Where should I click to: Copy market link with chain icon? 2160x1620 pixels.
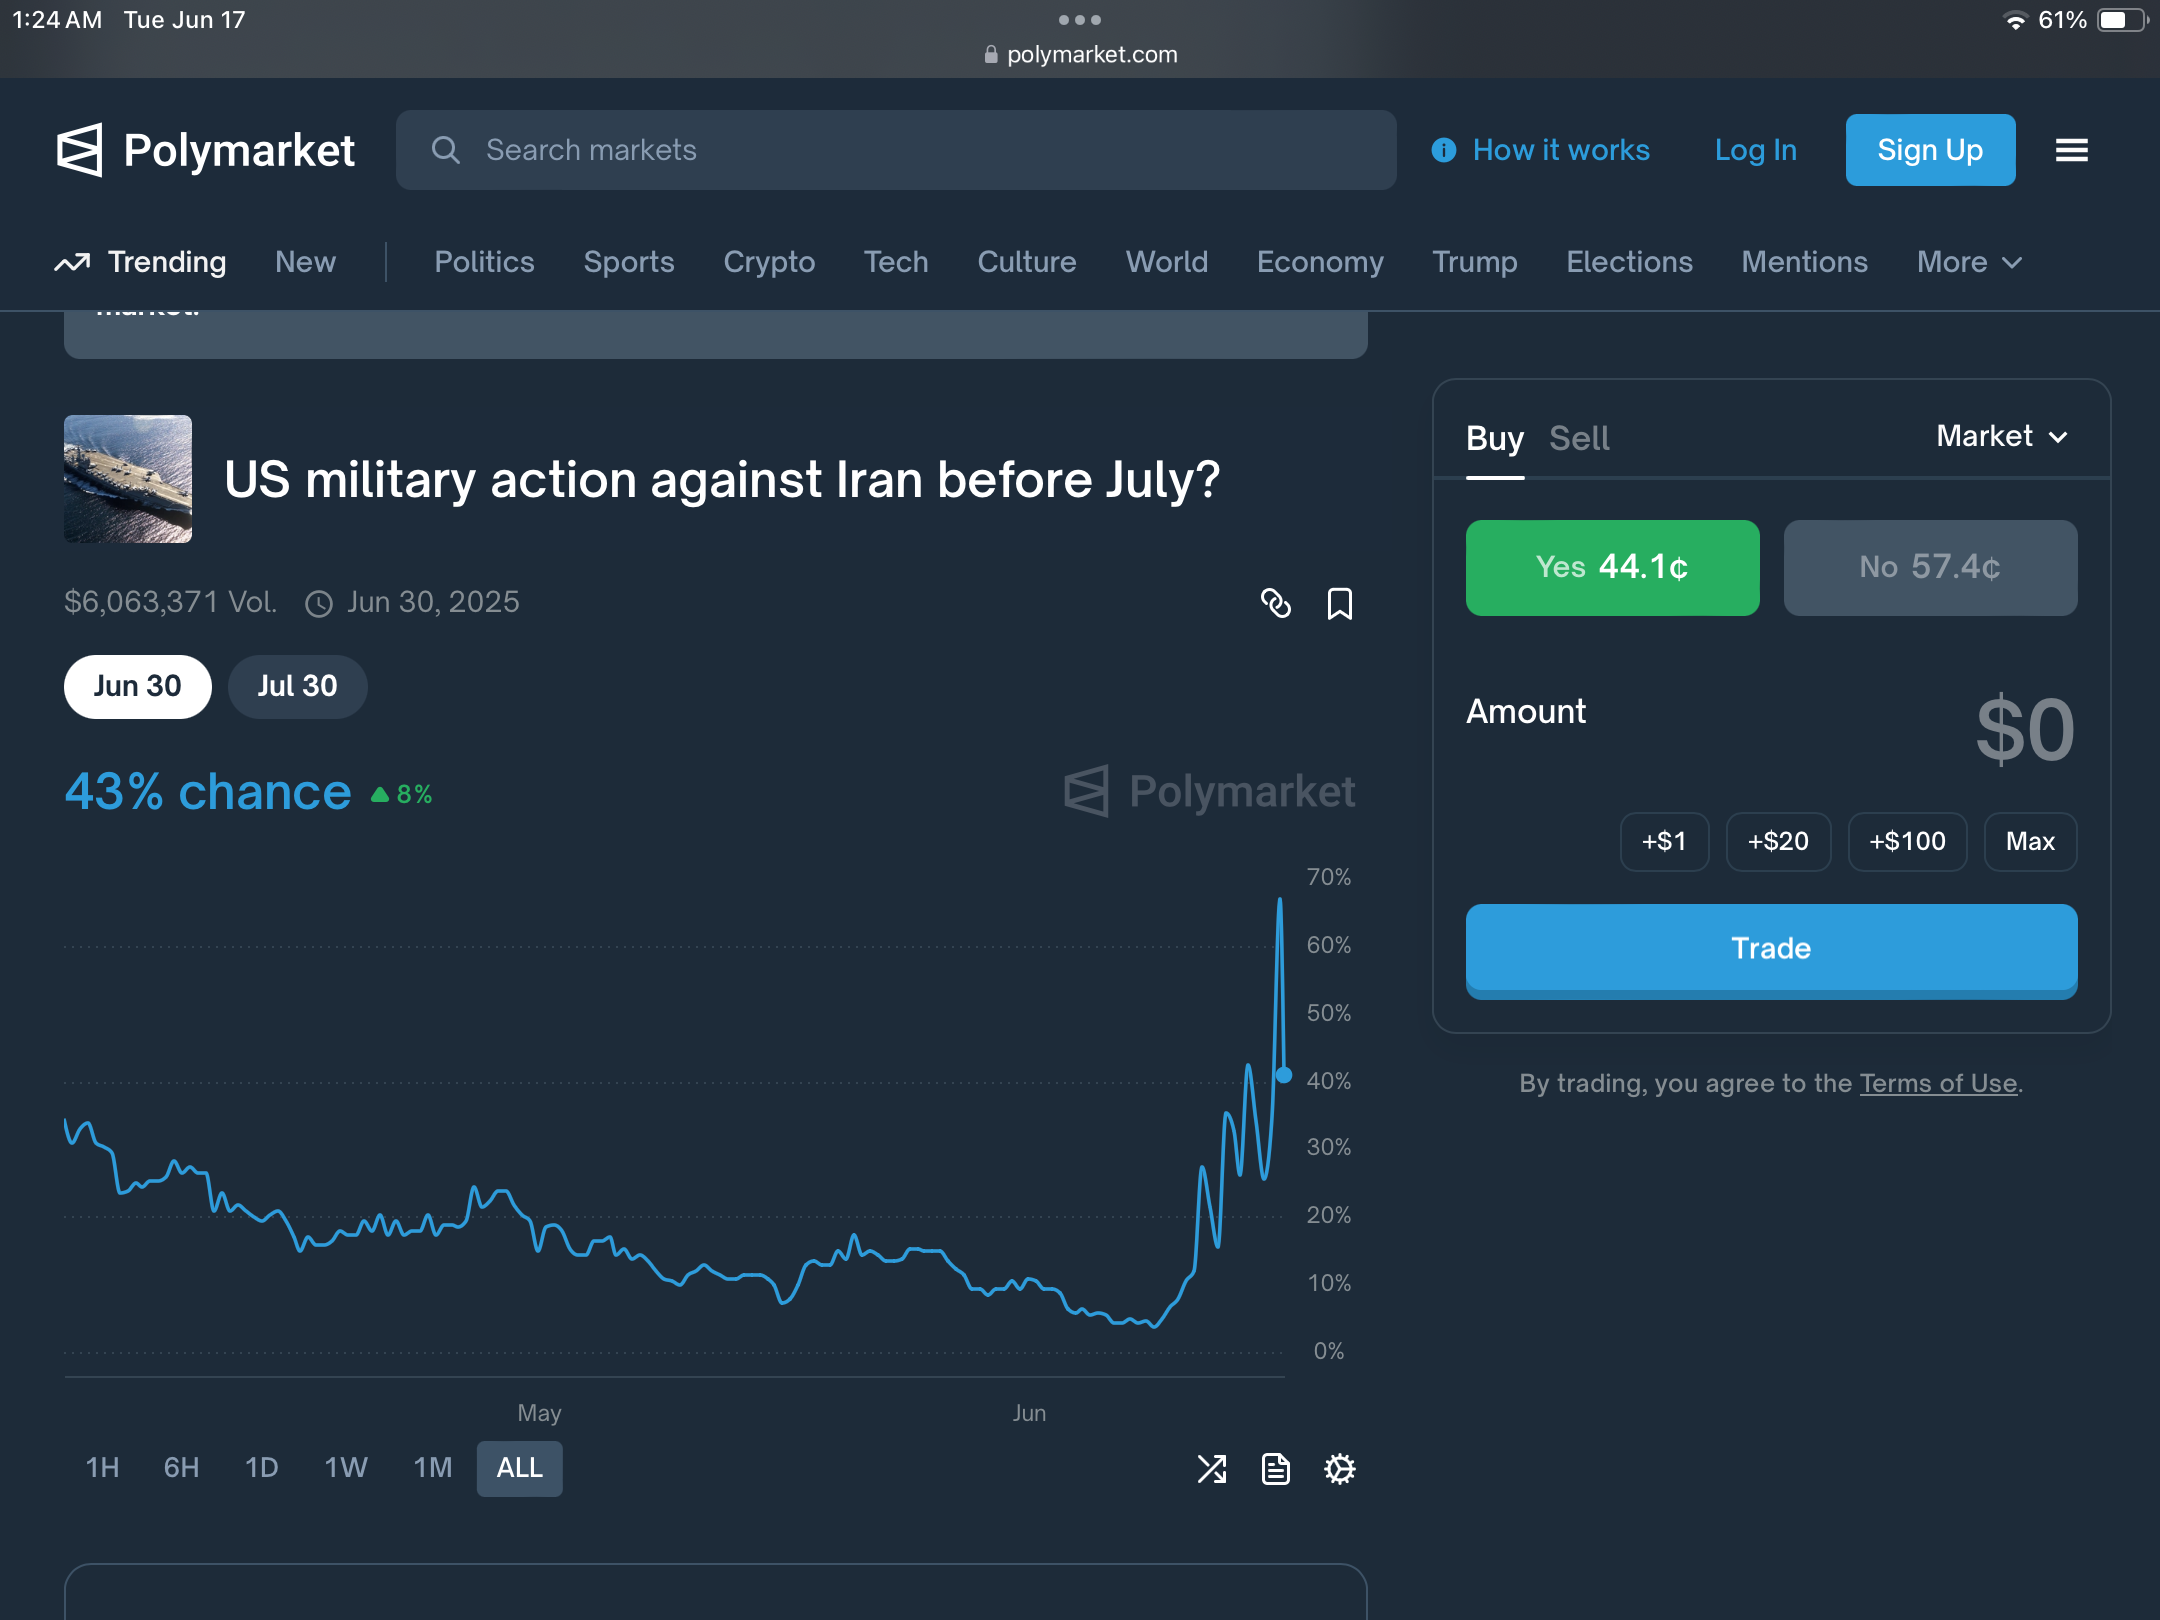click(x=1276, y=603)
